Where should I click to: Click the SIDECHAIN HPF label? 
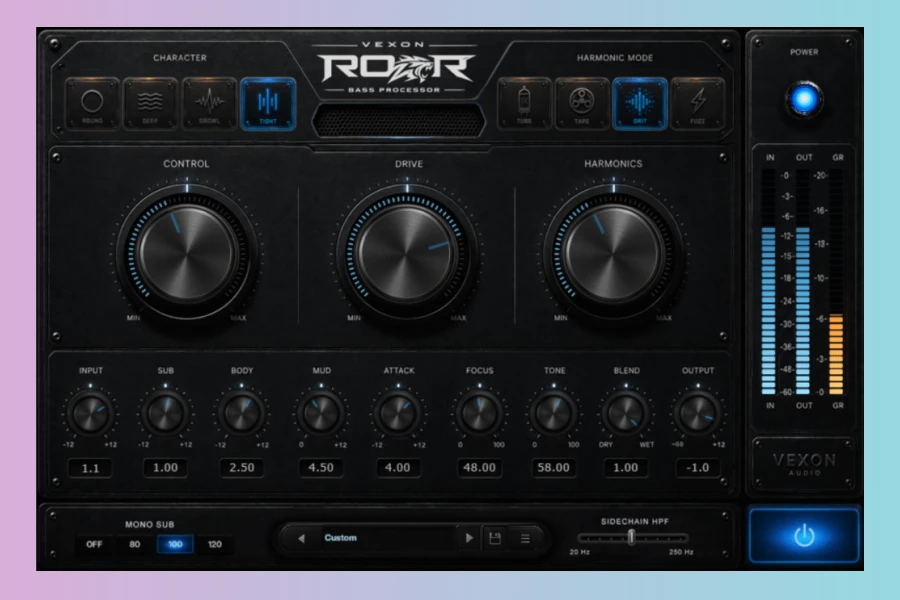(635, 521)
